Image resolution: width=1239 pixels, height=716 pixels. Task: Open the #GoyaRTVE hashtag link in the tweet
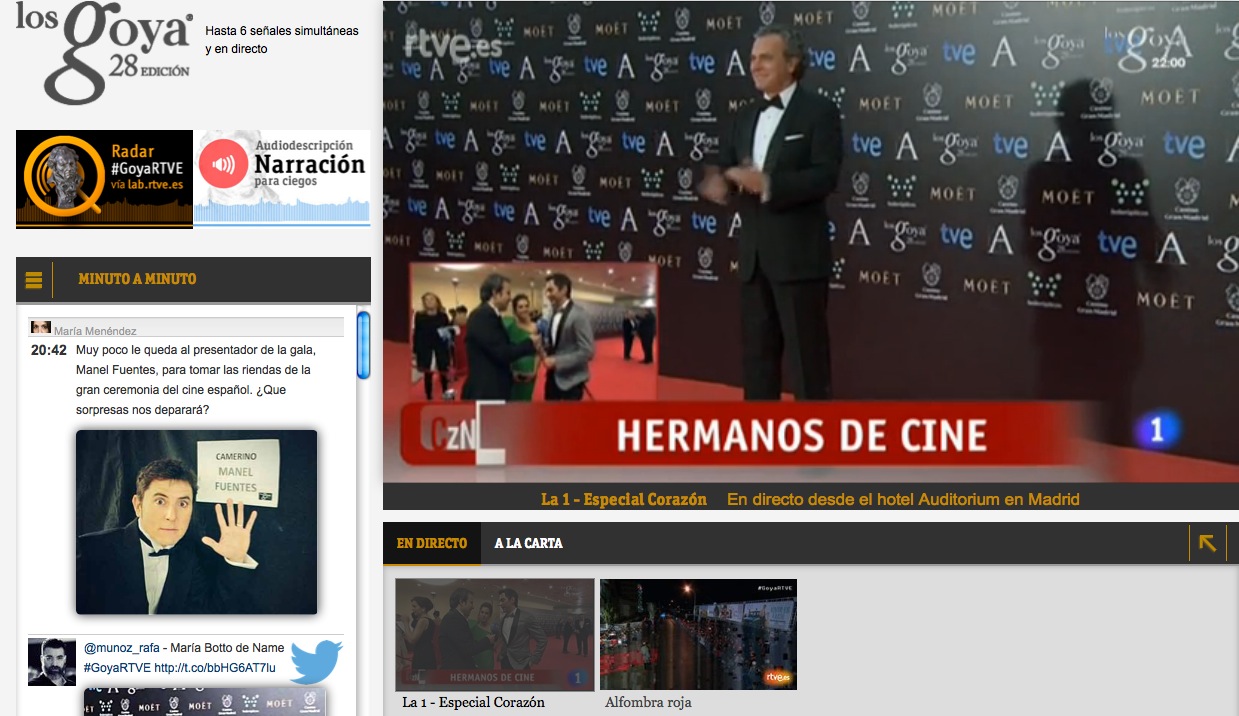pyautogui.click(x=117, y=668)
